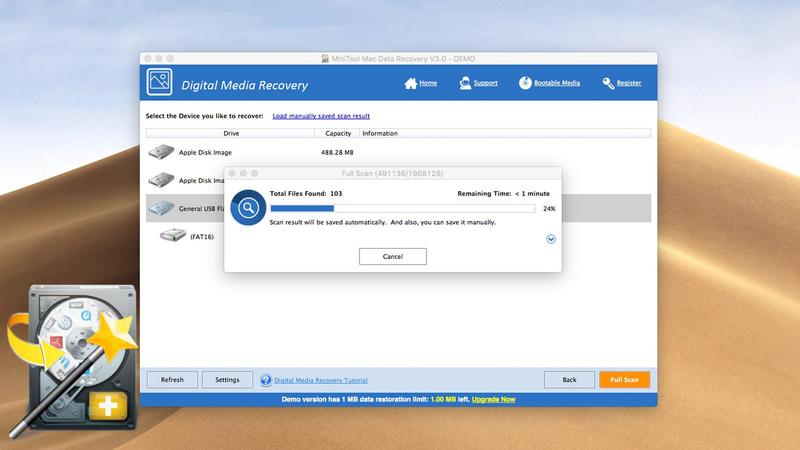Select the second Apple Disk Image drive icon
800x450 pixels.
161,180
